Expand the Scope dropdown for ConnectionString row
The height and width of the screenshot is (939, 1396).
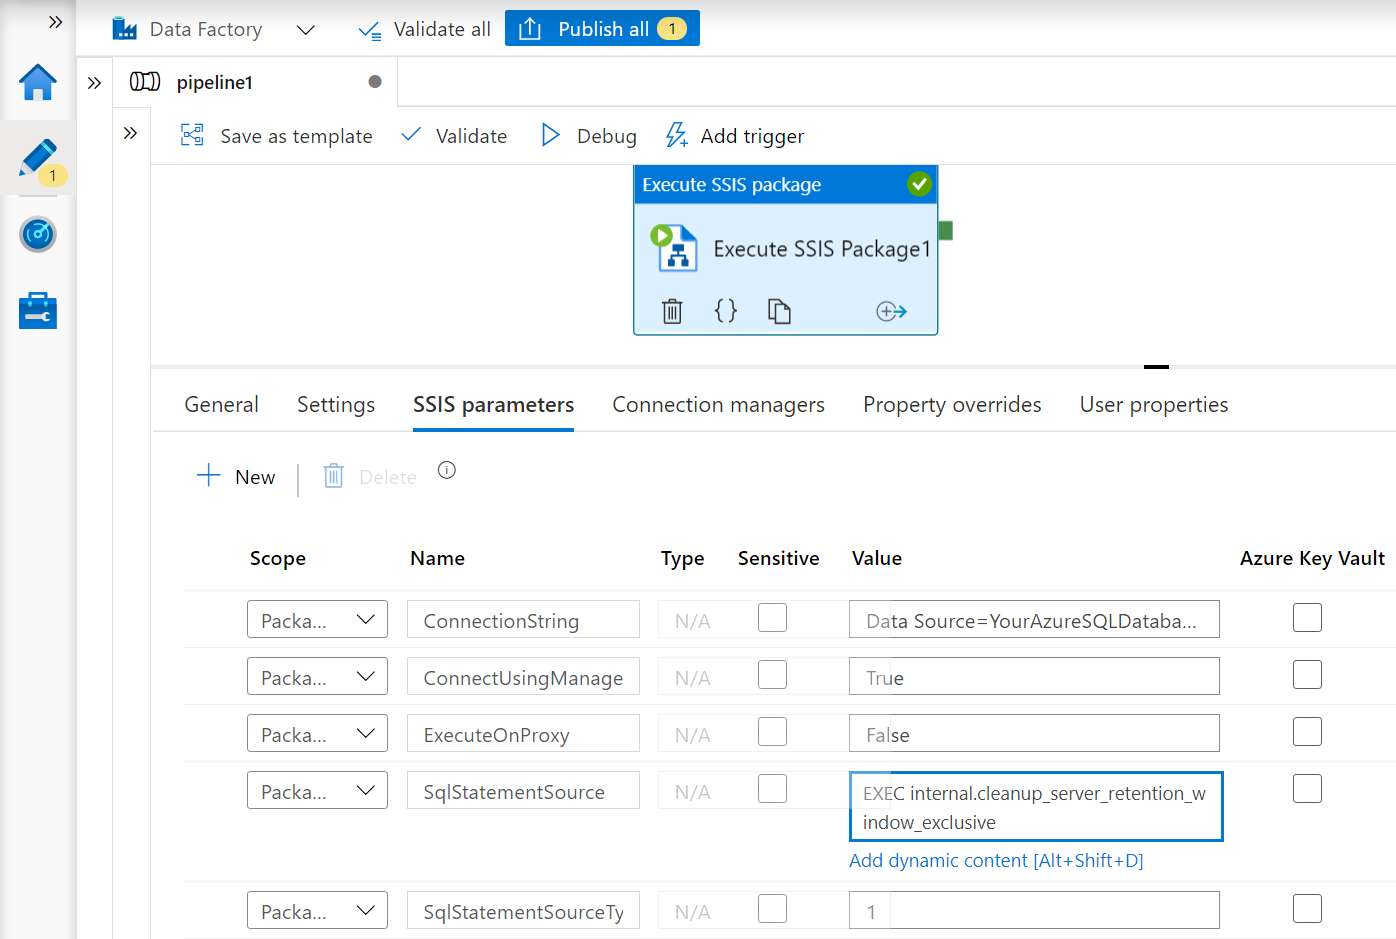[317, 620]
